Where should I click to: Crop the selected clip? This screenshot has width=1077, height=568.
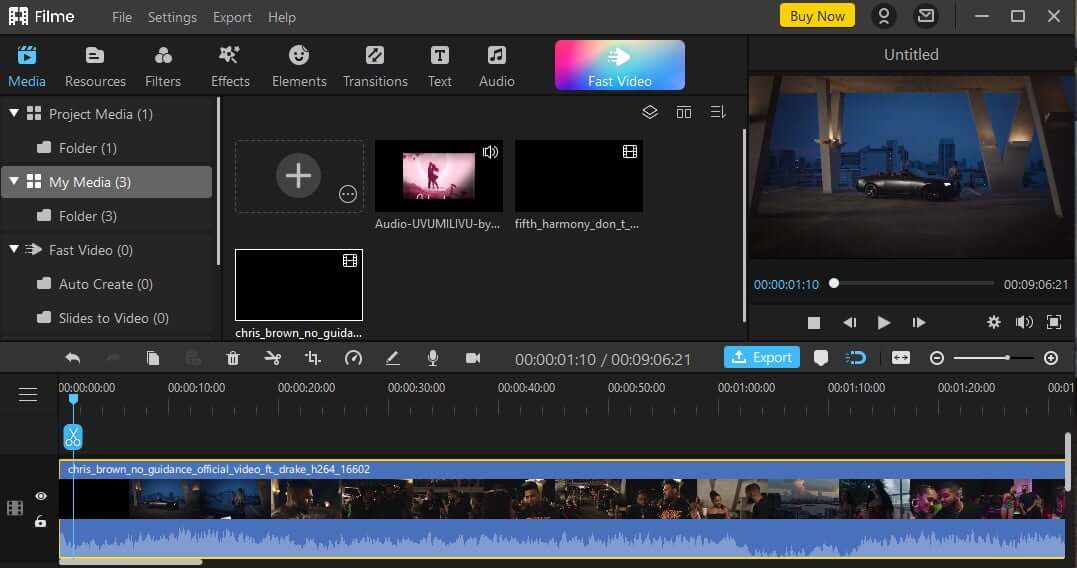click(x=313, y=358)
